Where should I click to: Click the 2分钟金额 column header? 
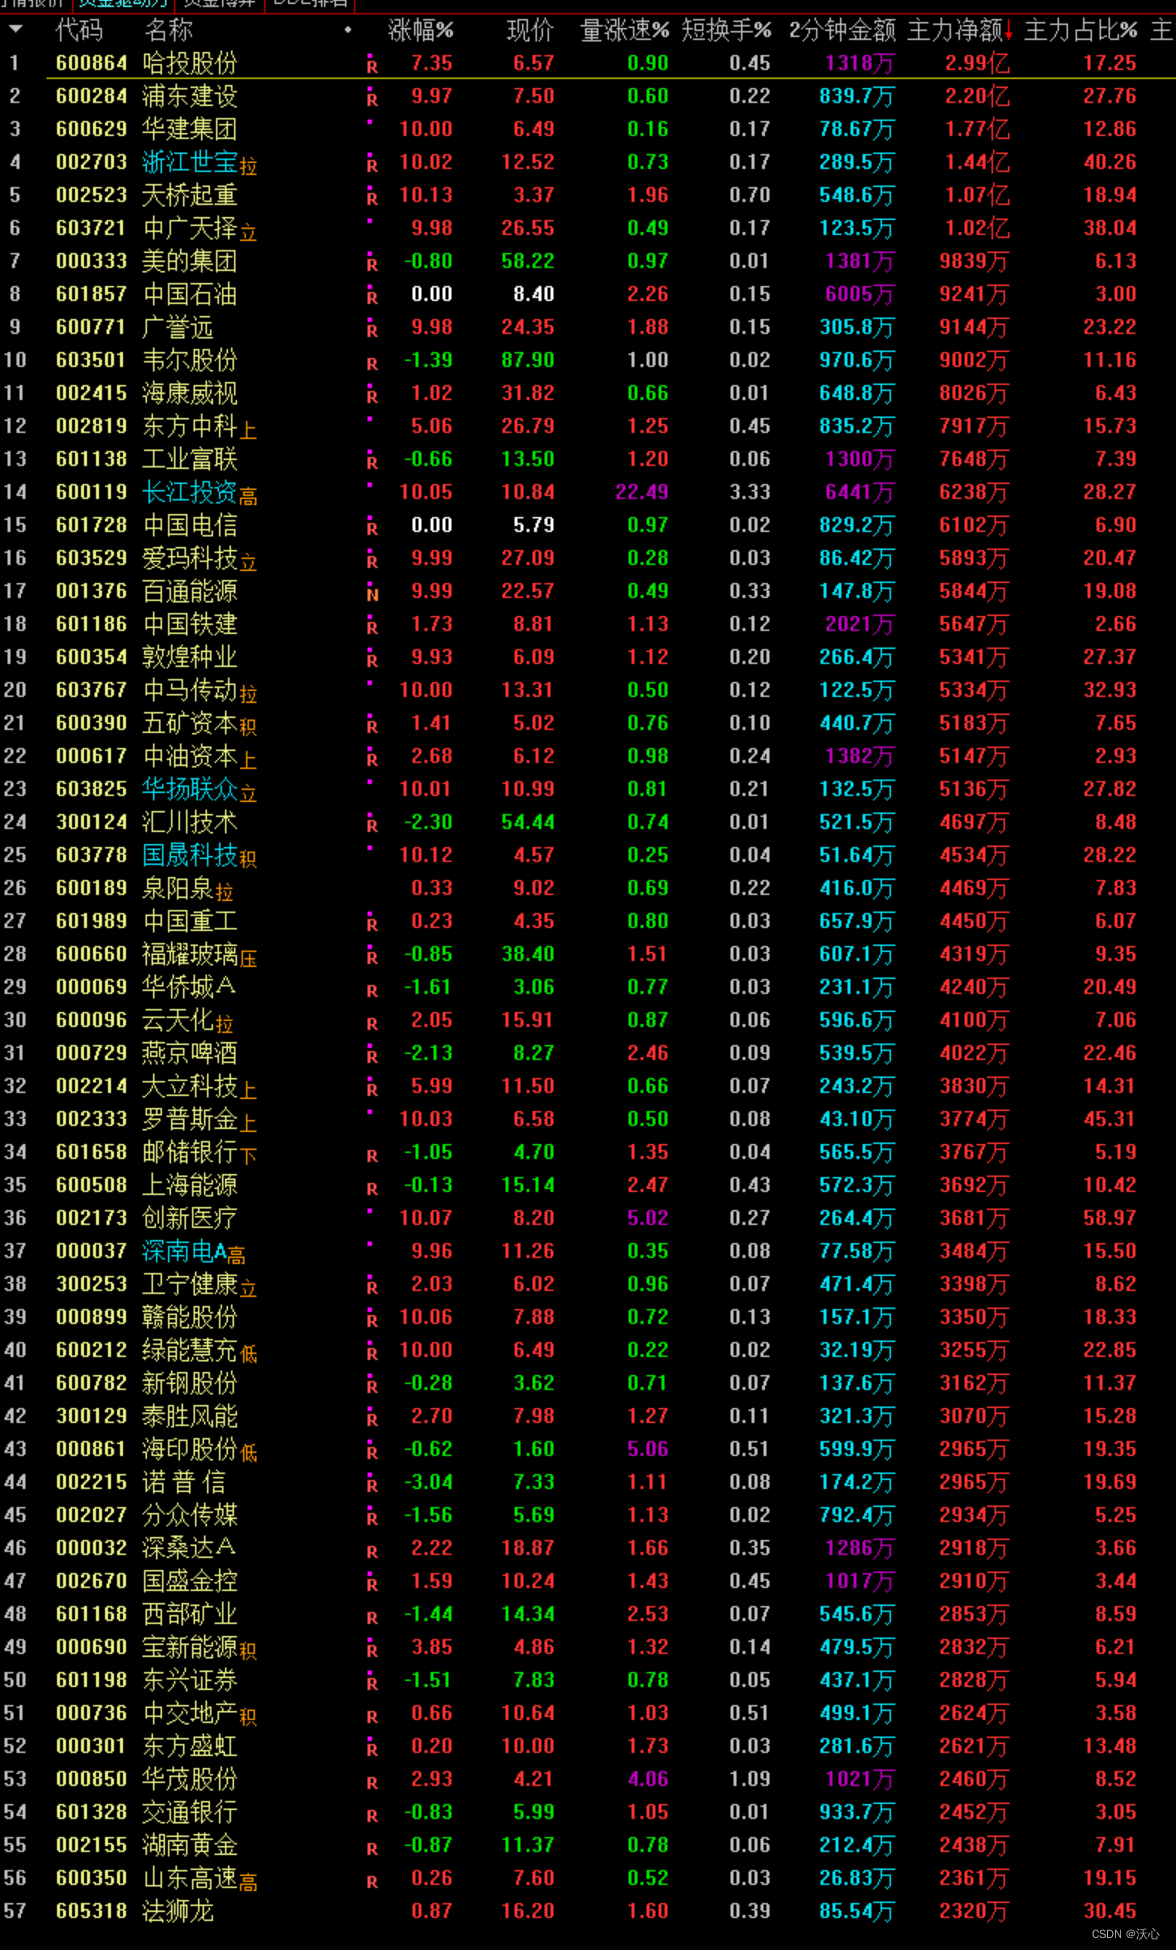[x=842, y=30]
